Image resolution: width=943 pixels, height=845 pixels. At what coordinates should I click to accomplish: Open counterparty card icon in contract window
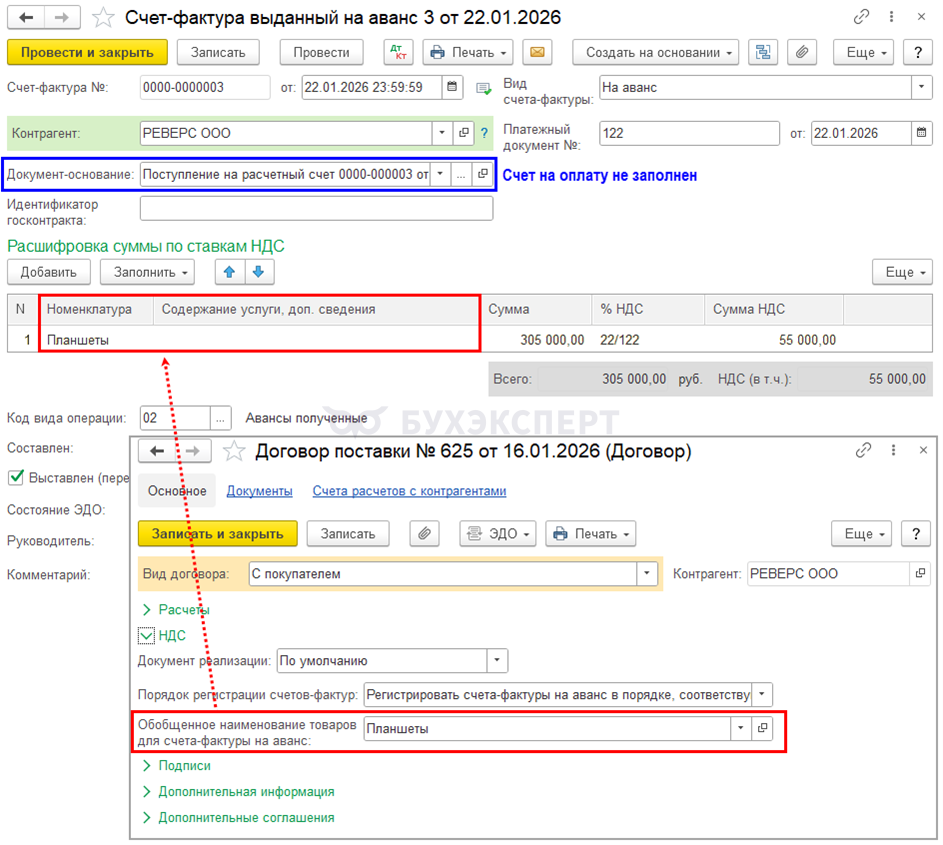point(920,573)
